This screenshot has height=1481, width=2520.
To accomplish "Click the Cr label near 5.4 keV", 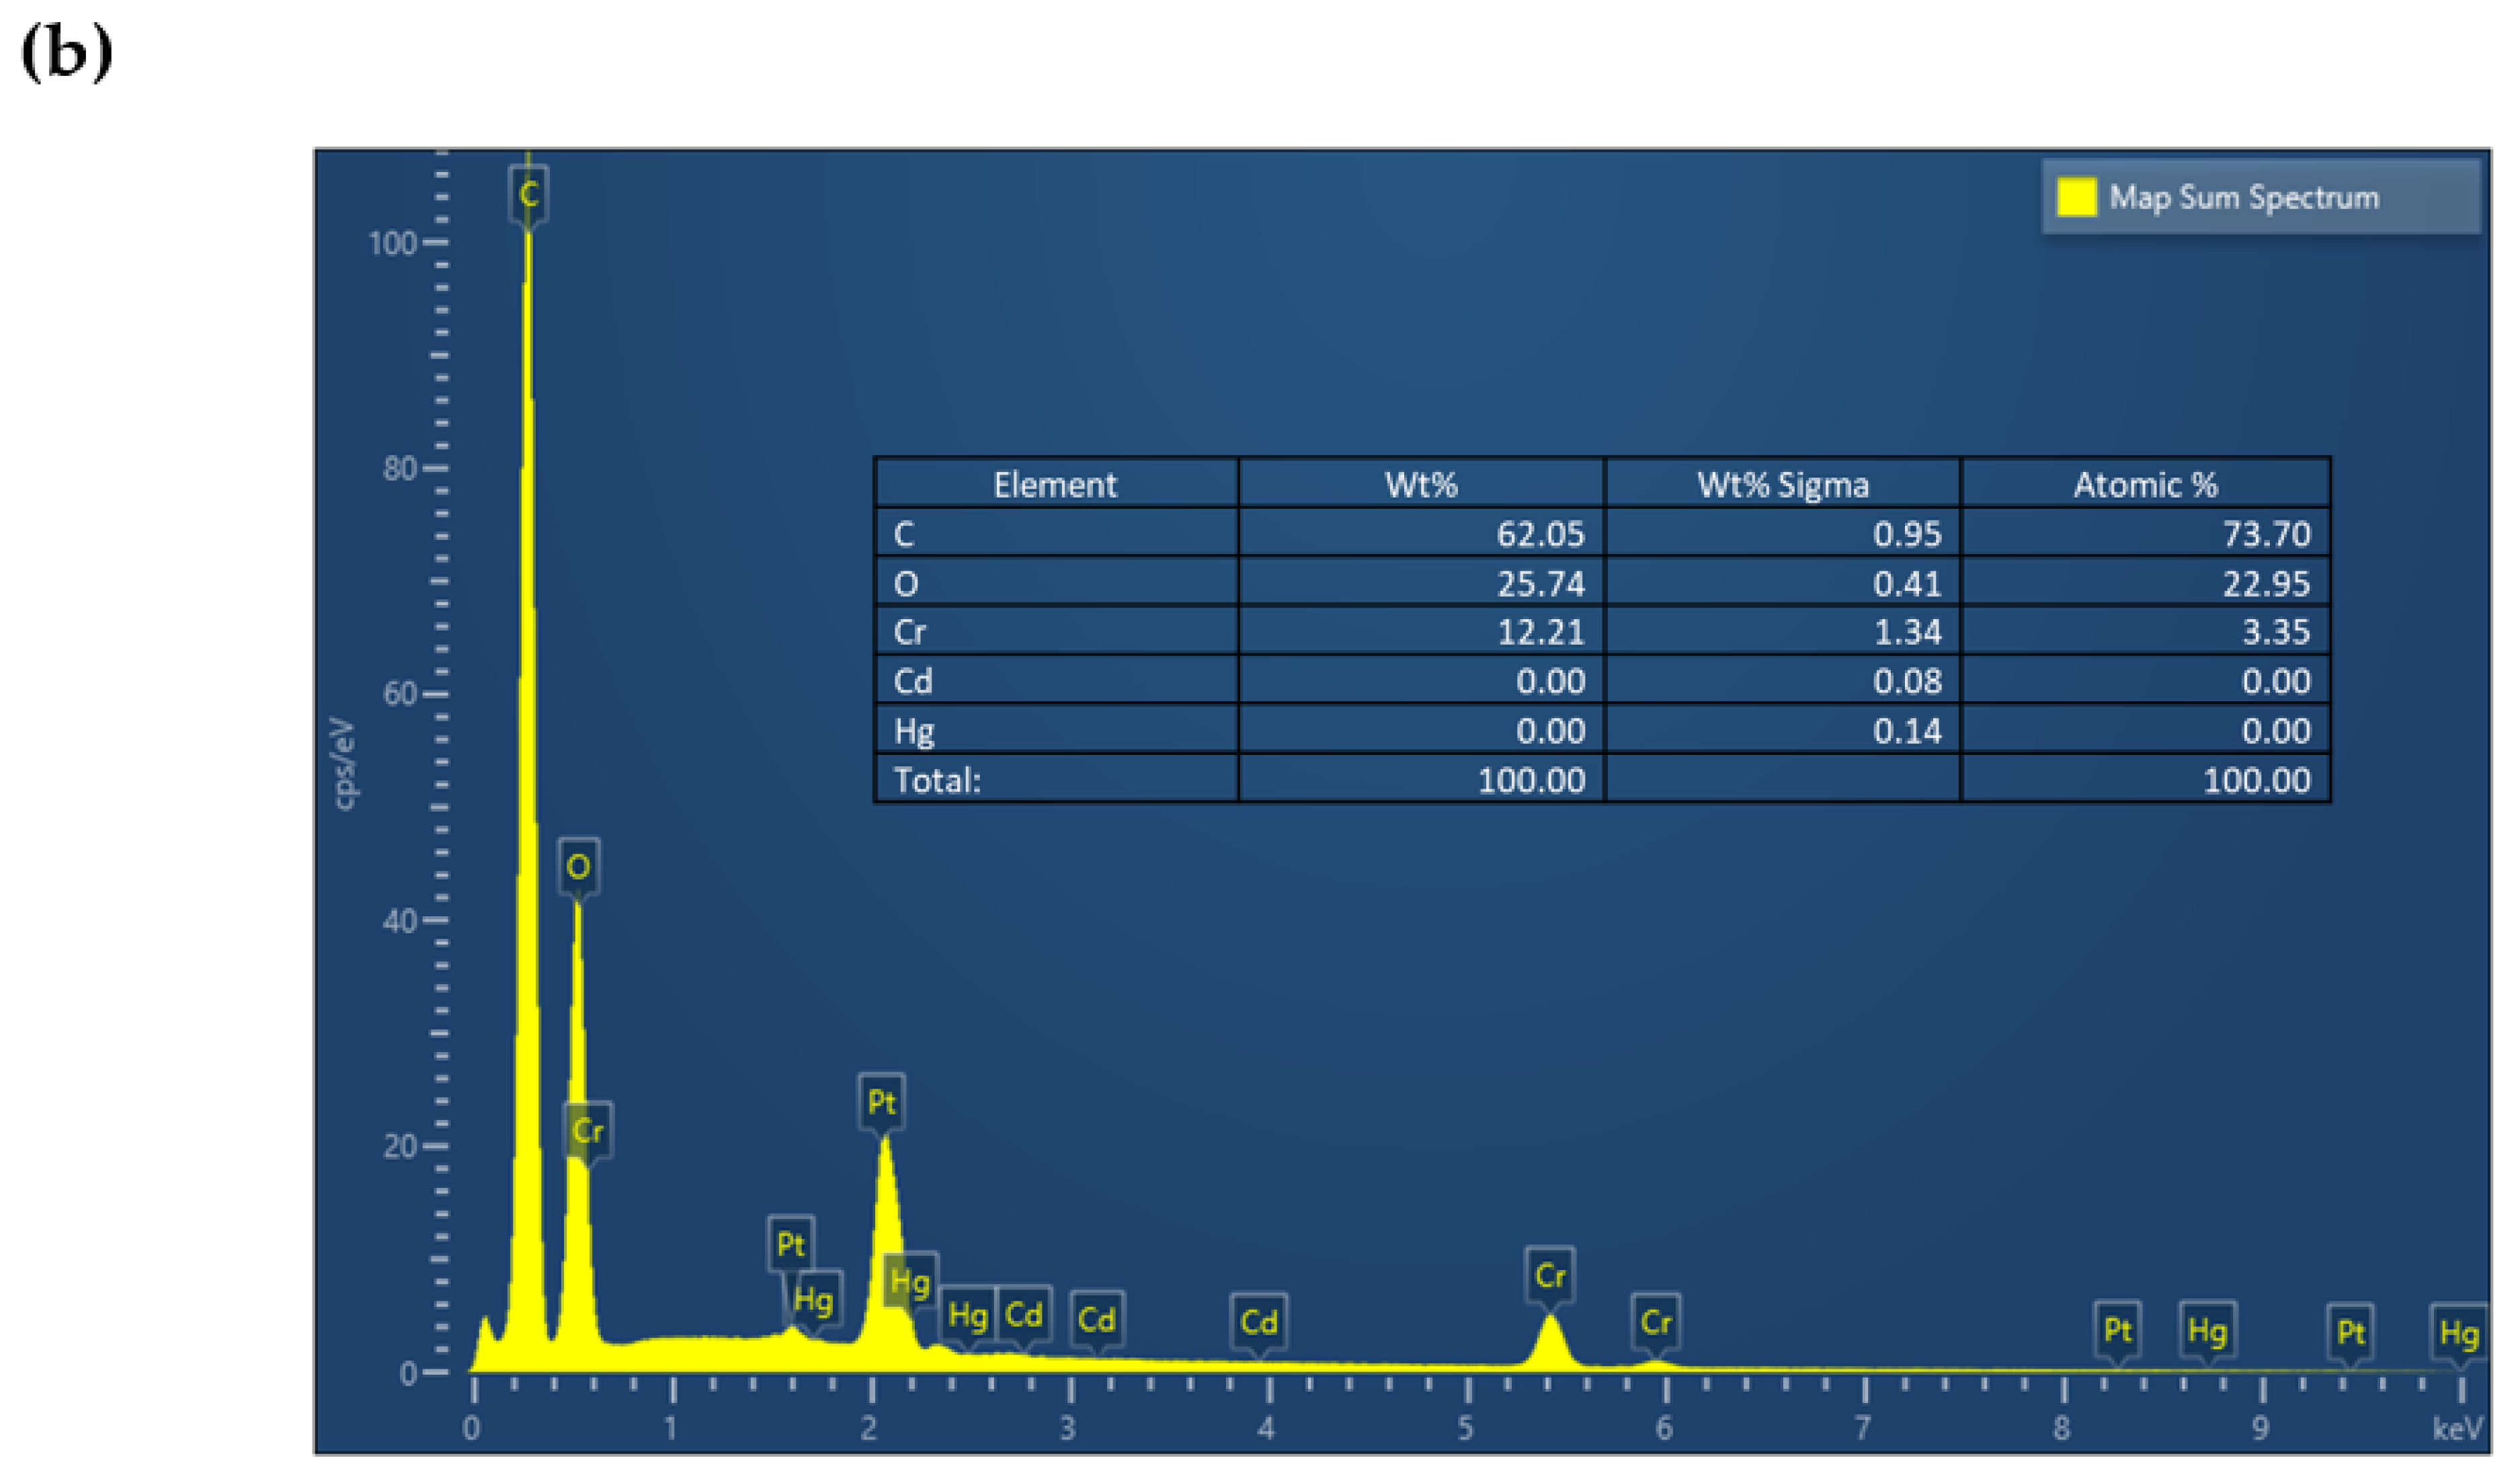I will click(x=1549, y=1275).
